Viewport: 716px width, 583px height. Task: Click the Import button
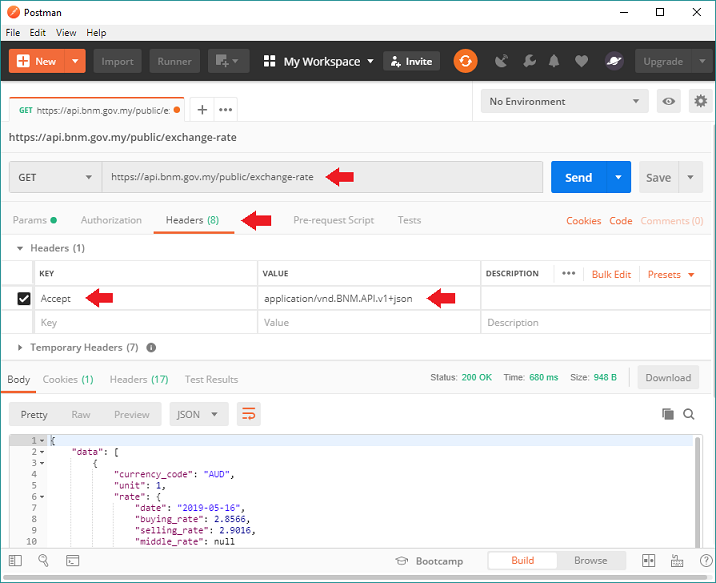pos(117,61)
